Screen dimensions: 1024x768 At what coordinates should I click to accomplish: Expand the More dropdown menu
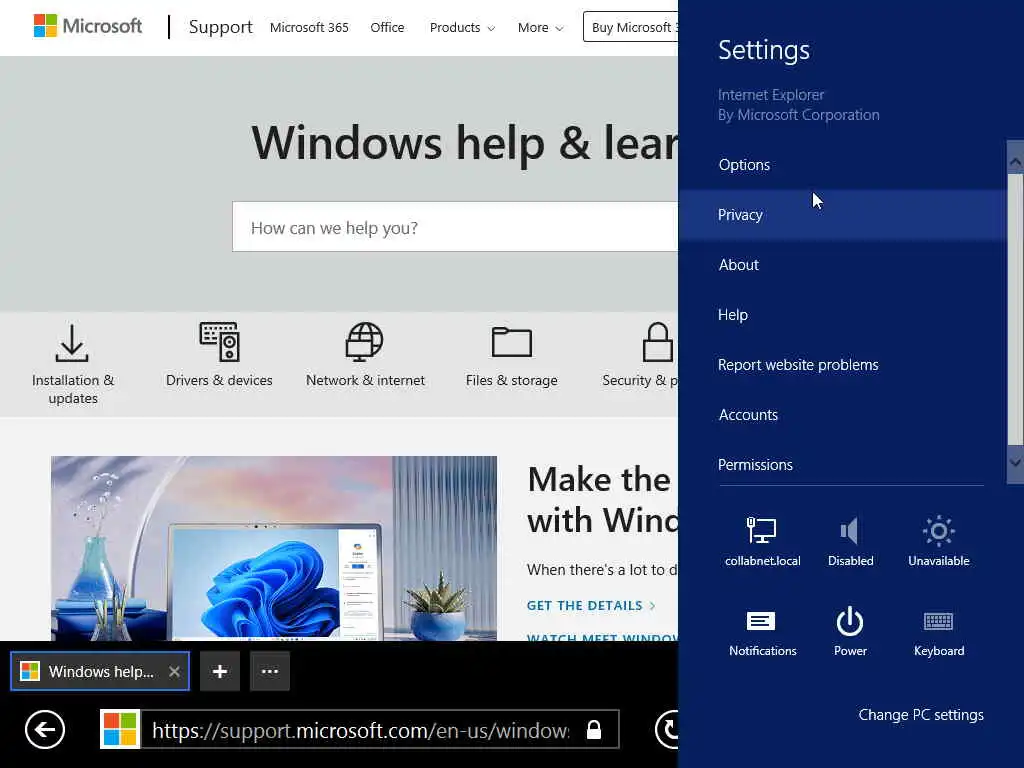[x=540, y=27]
